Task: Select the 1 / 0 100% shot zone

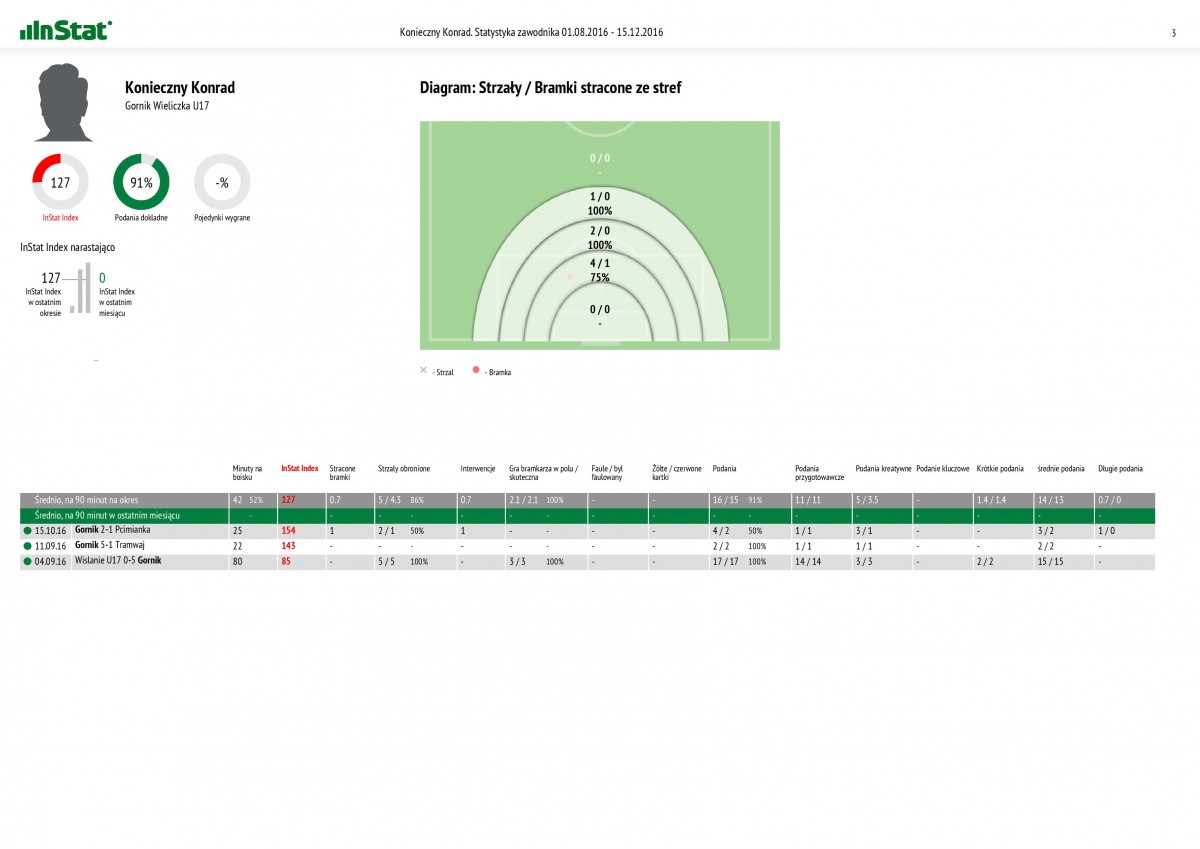Action: coord(600,204)
